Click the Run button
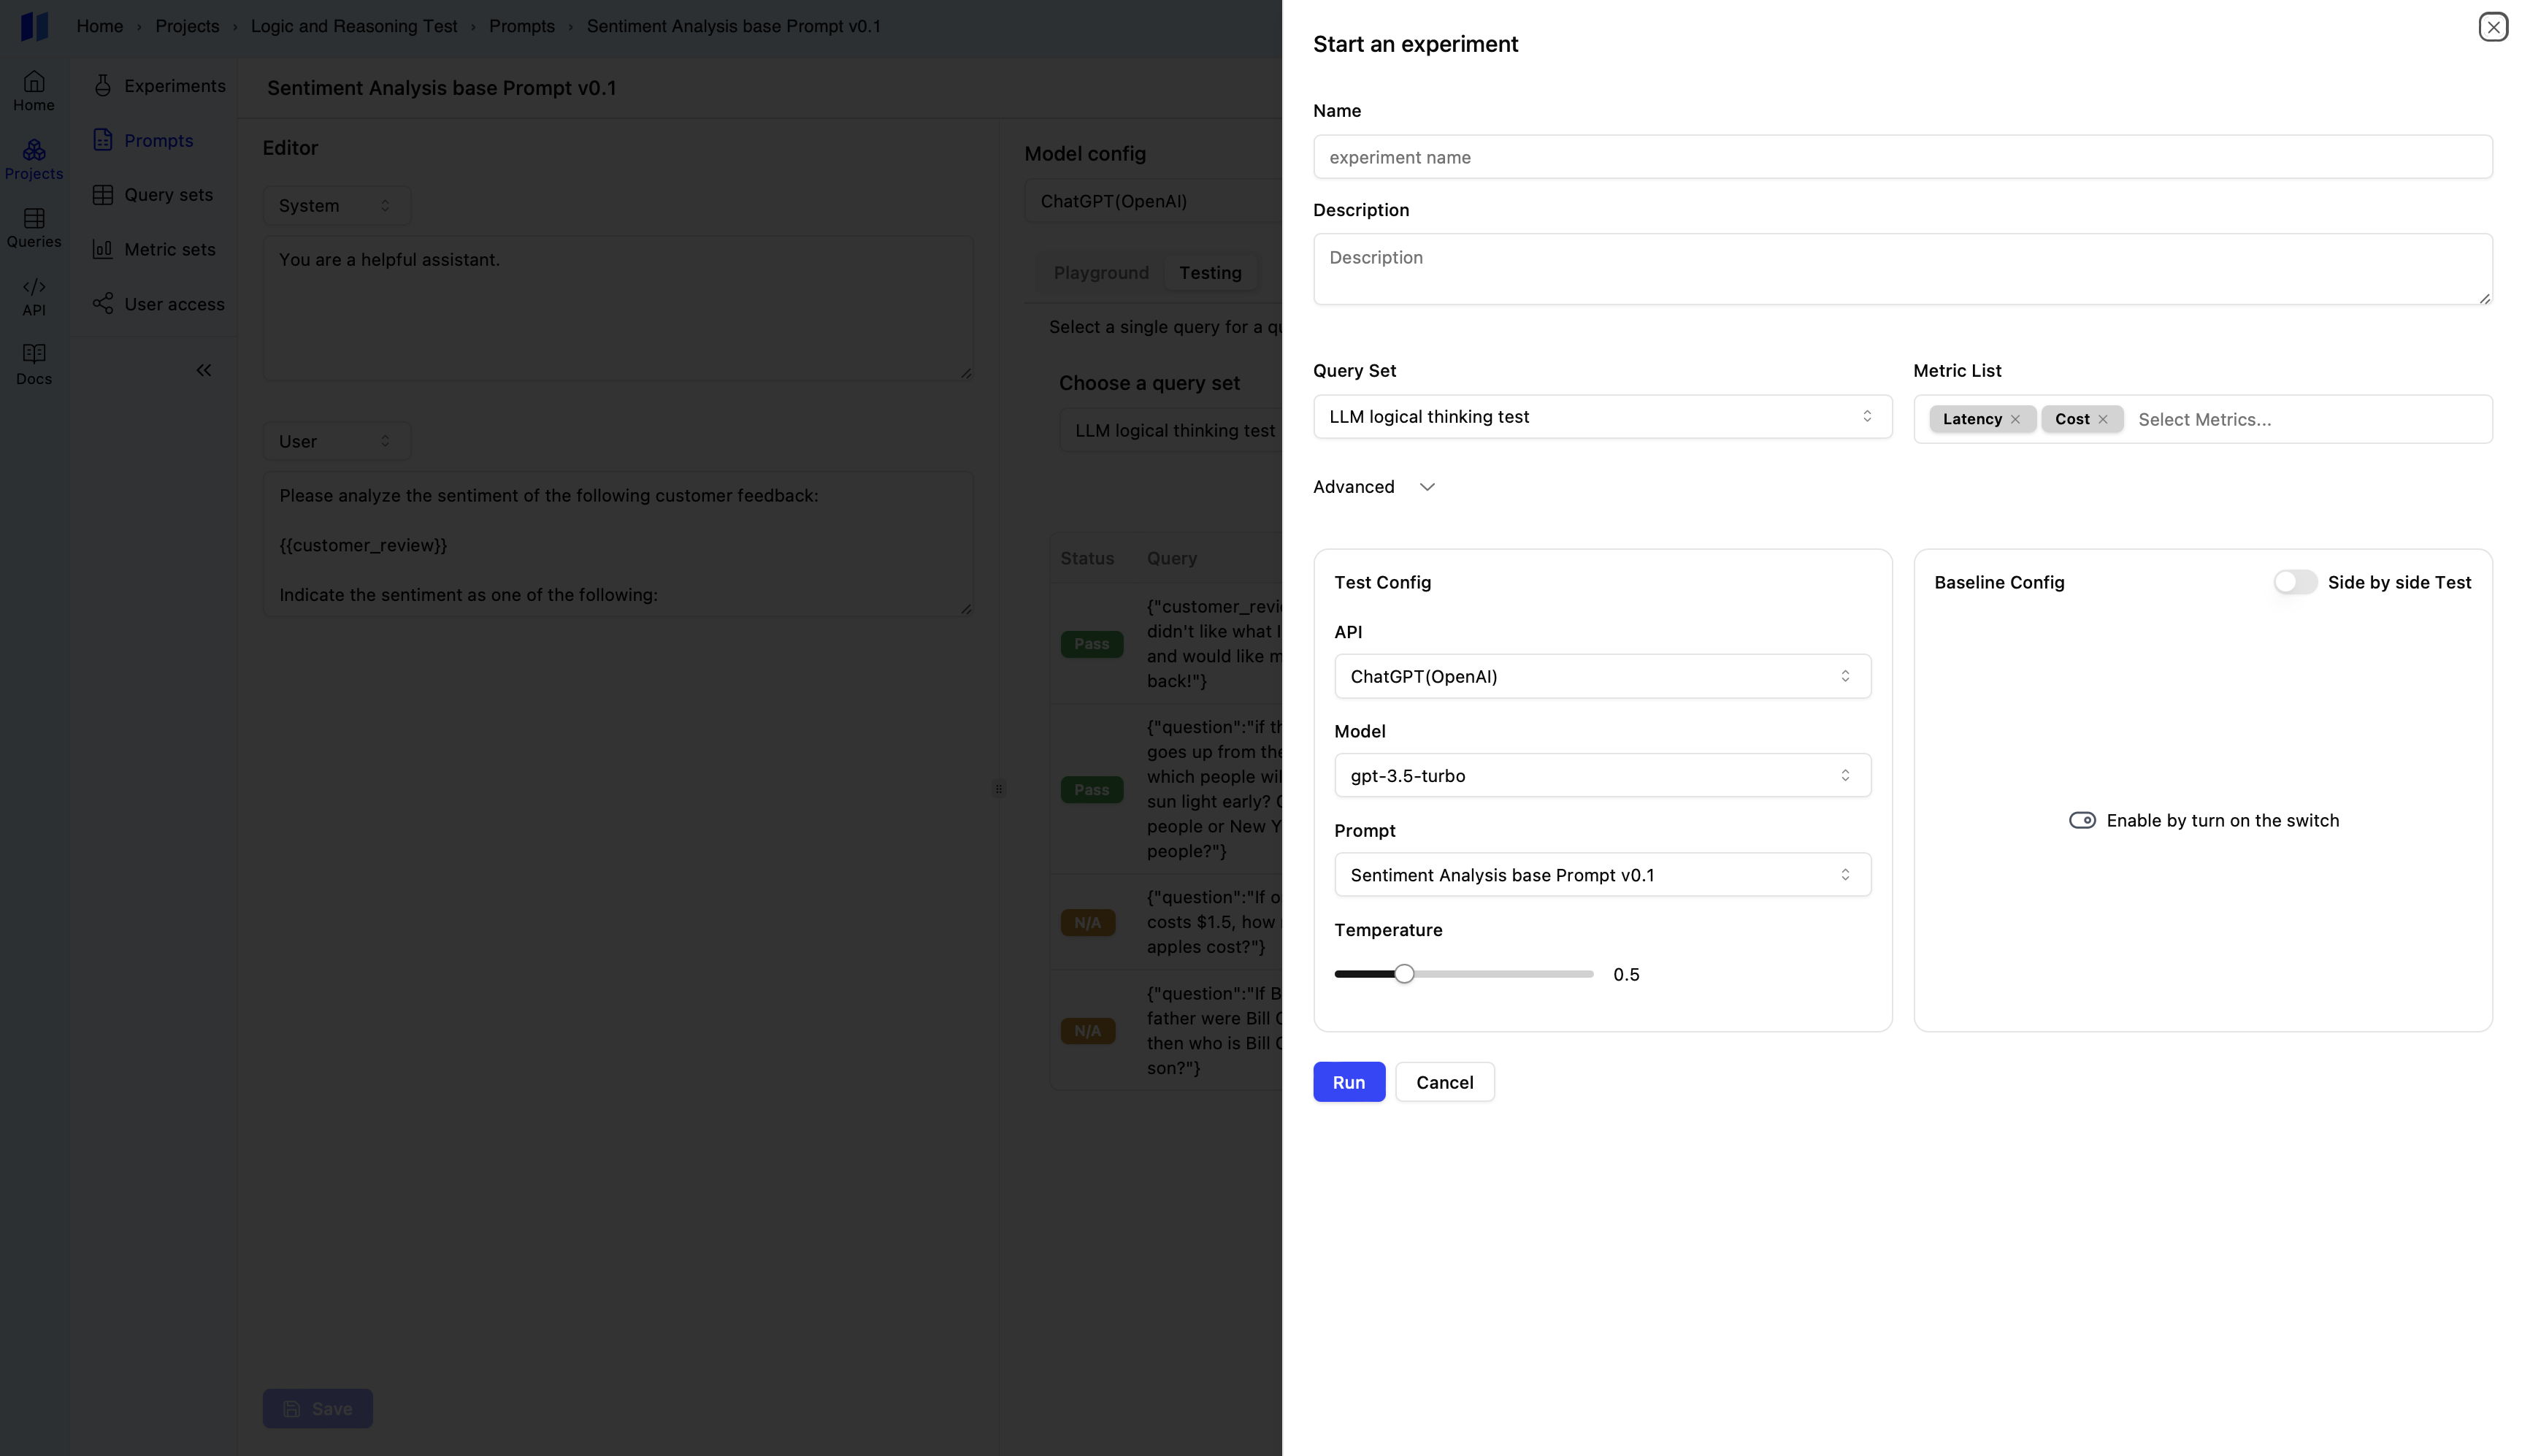This screenshot has height=1456, width=2522. tap(1348, 1082)
